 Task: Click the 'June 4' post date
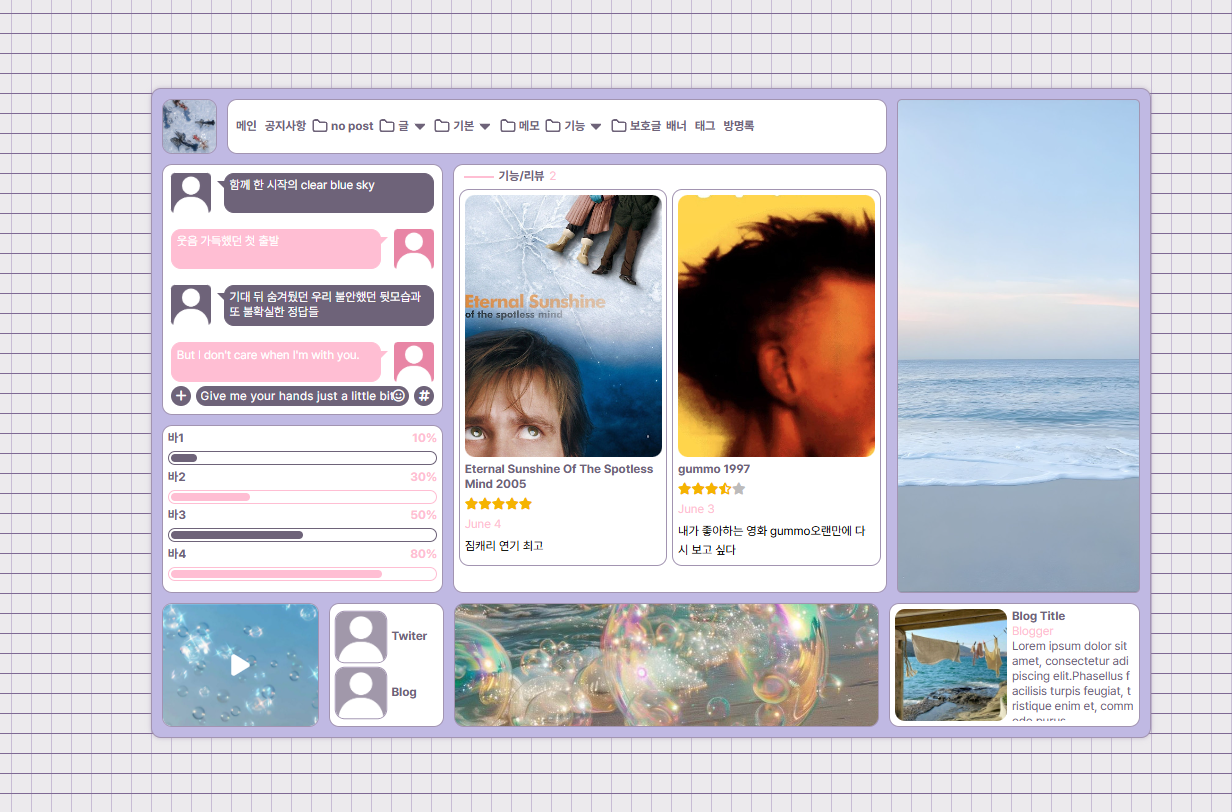(x=483, y=524)
